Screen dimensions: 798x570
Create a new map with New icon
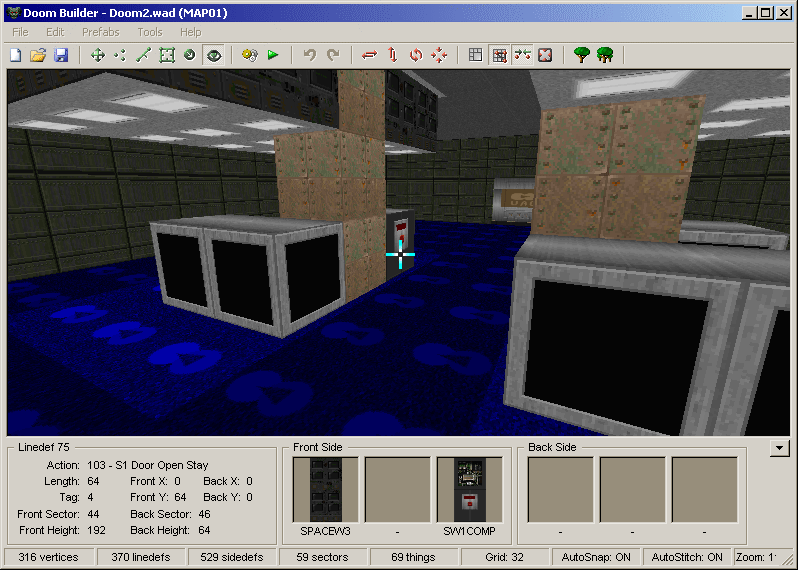pyautogui.click(x=16, y=55)
